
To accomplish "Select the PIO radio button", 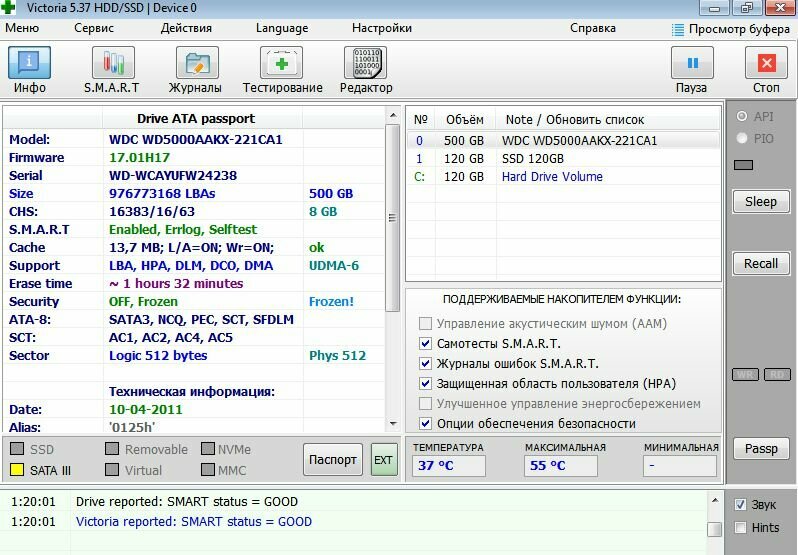I will point(742,138).
